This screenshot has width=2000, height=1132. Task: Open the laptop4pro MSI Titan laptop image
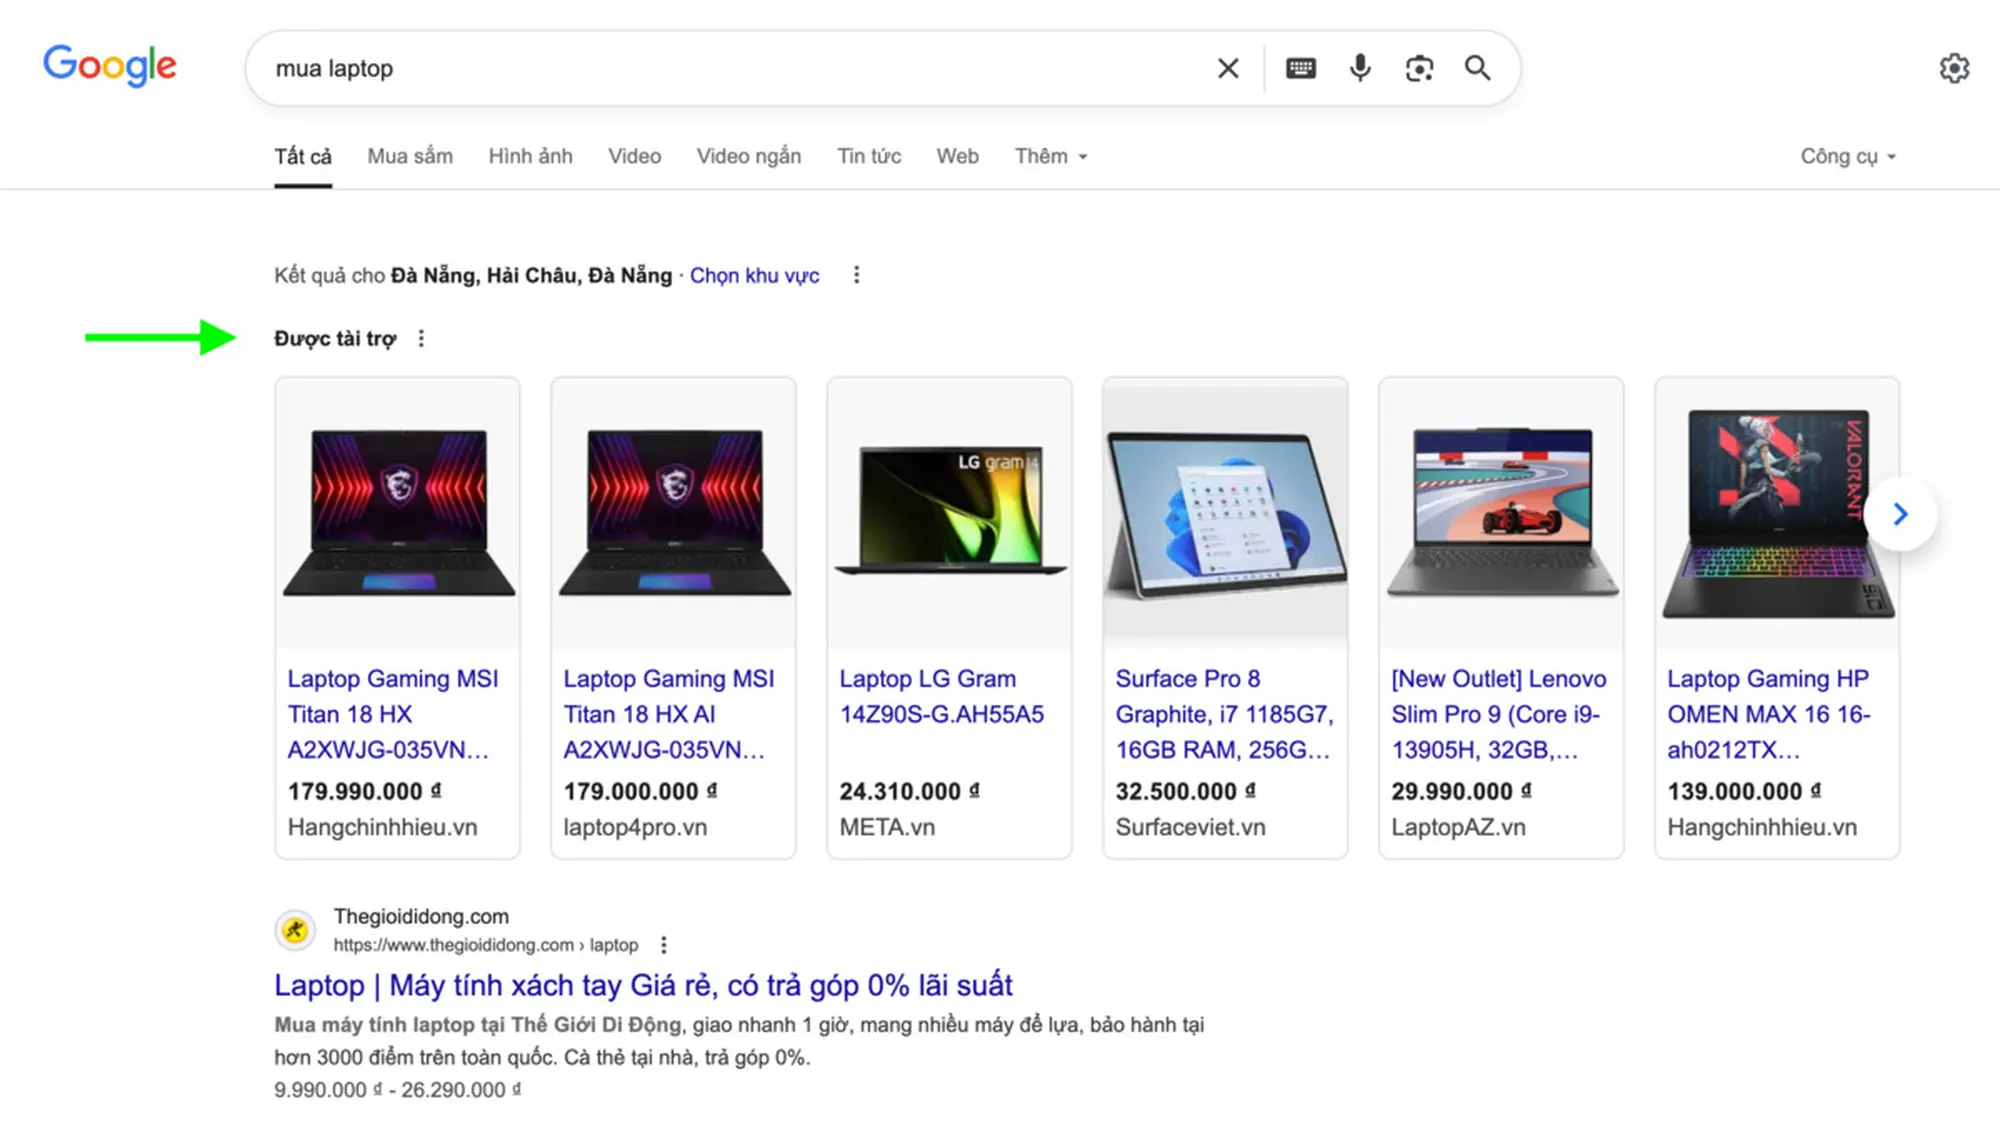674,513
